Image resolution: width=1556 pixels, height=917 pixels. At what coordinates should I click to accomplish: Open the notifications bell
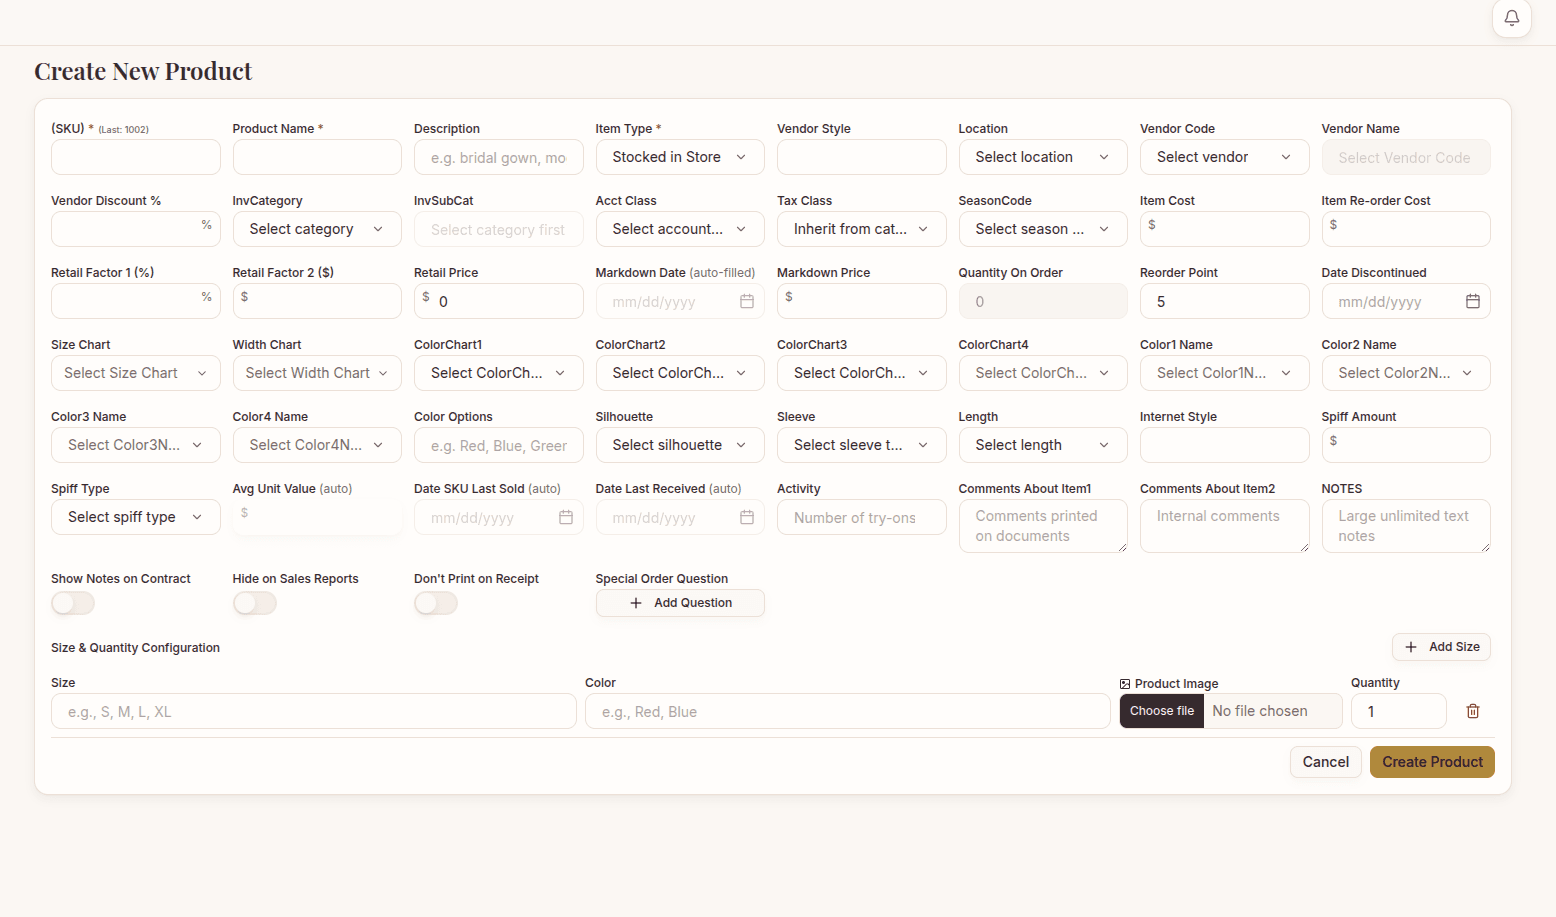1511,18
